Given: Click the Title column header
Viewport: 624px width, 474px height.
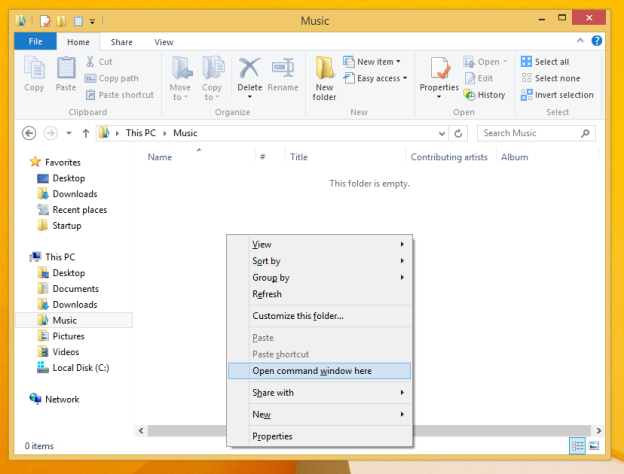Looking at the screenshot, I should tap(299, 157).
